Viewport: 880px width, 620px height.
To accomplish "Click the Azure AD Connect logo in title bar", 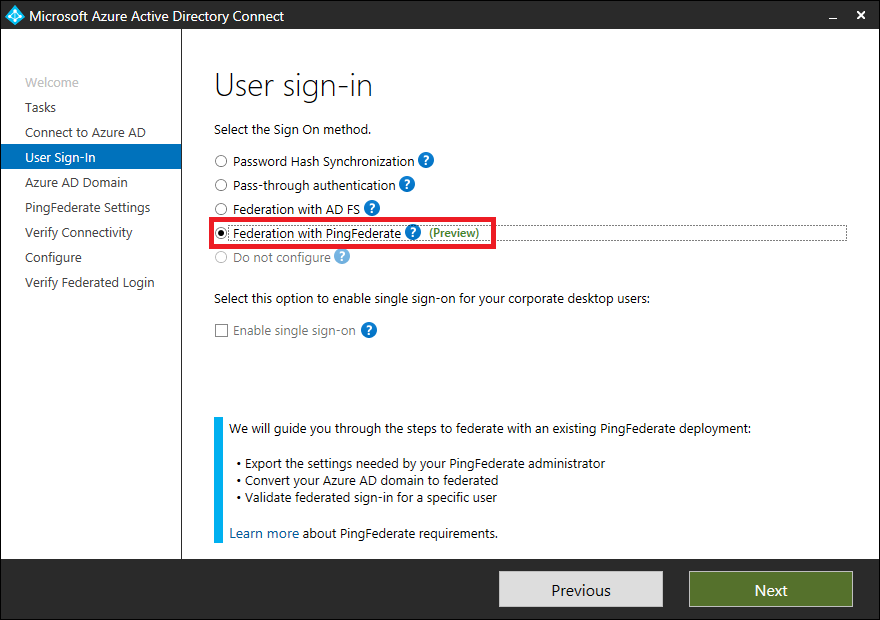I will [x=14, y=15].
